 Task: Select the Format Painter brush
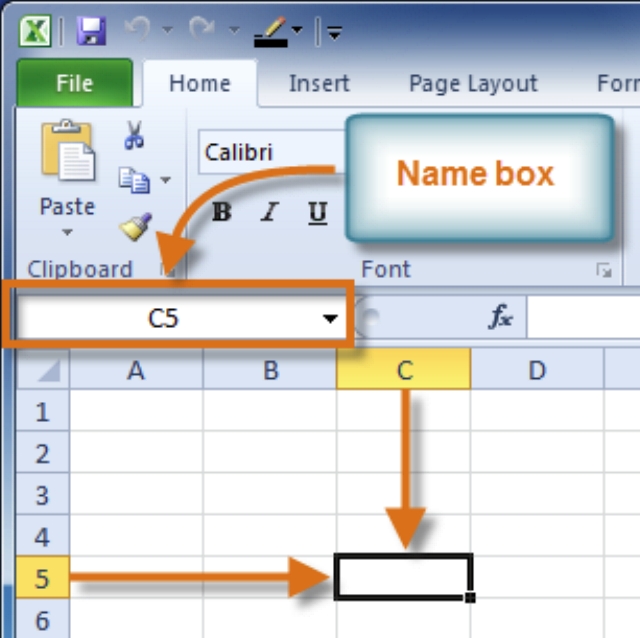pyautogui.click(x=136, y=227)
